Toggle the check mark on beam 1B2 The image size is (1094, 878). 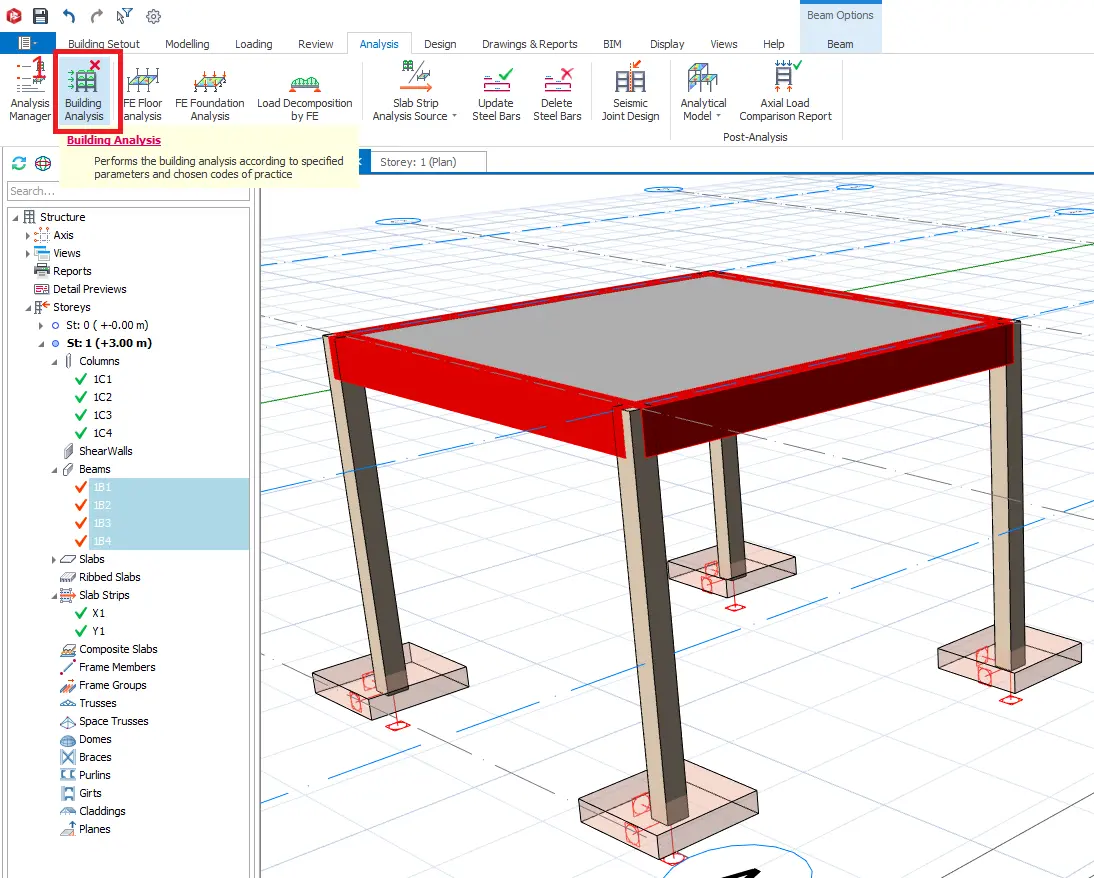[81, 505]
